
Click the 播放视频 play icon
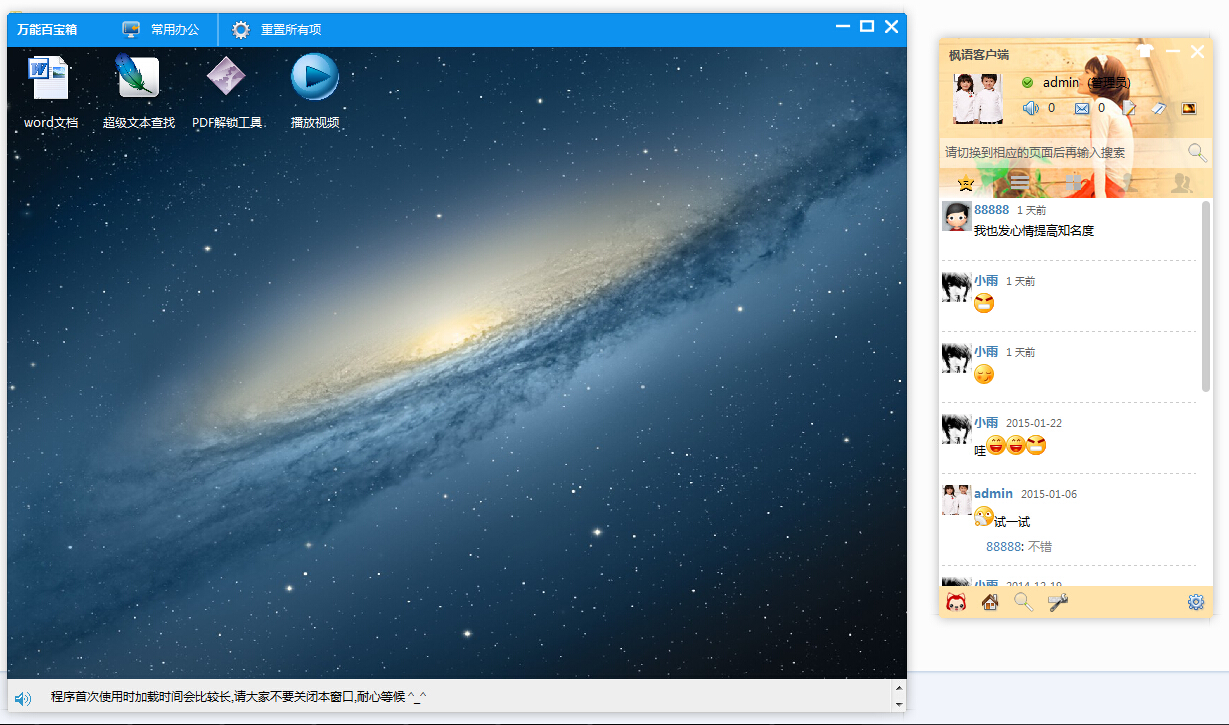[314, 77]
